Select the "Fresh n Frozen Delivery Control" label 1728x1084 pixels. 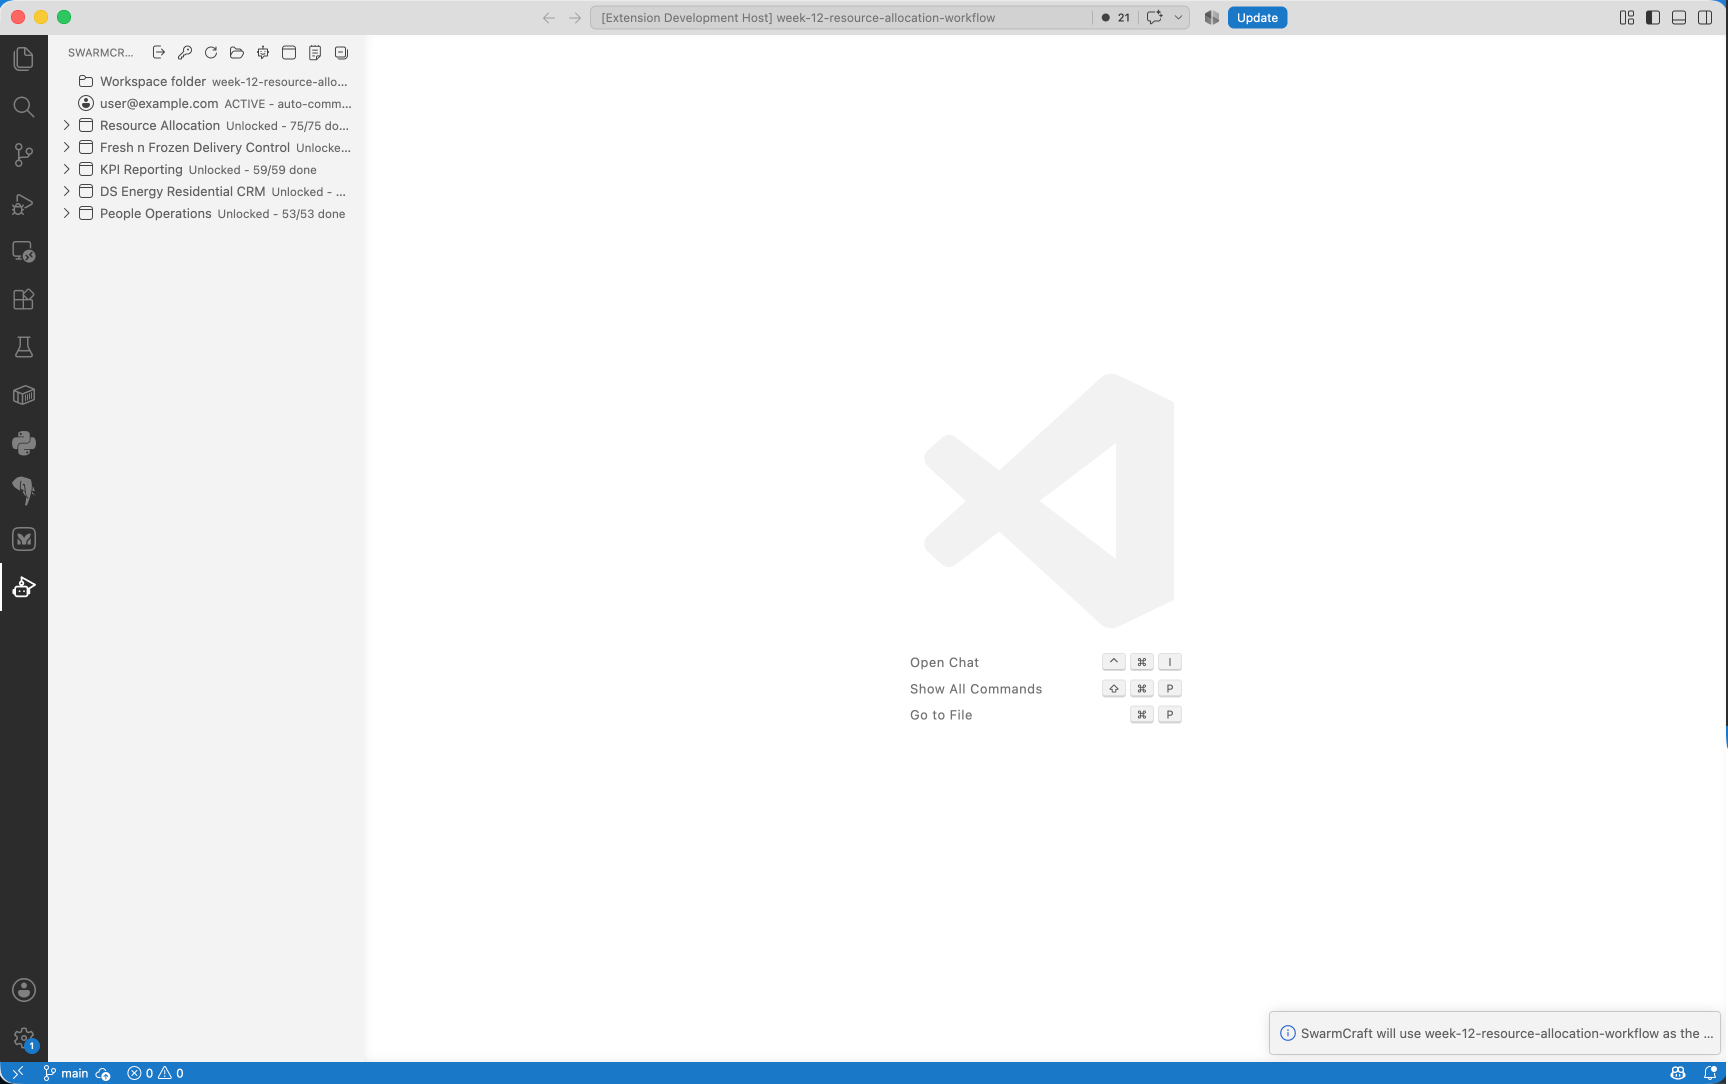(x=195, y=147)
